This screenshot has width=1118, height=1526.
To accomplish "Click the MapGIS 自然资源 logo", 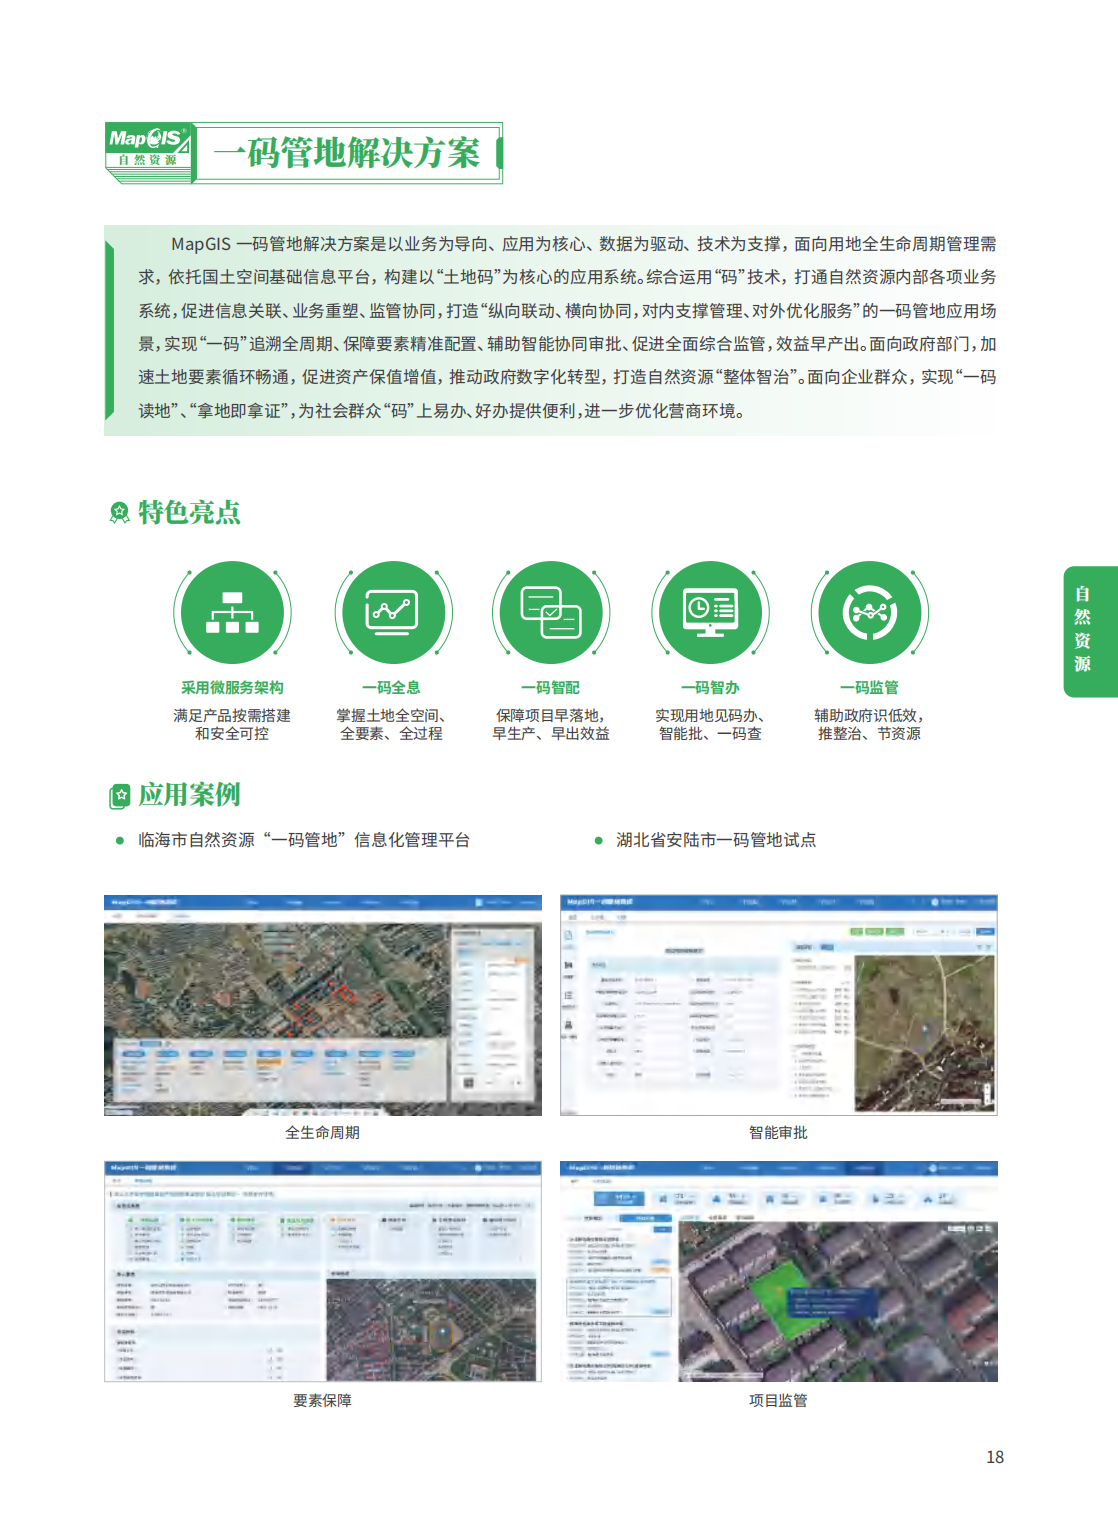I will point(148,152).
